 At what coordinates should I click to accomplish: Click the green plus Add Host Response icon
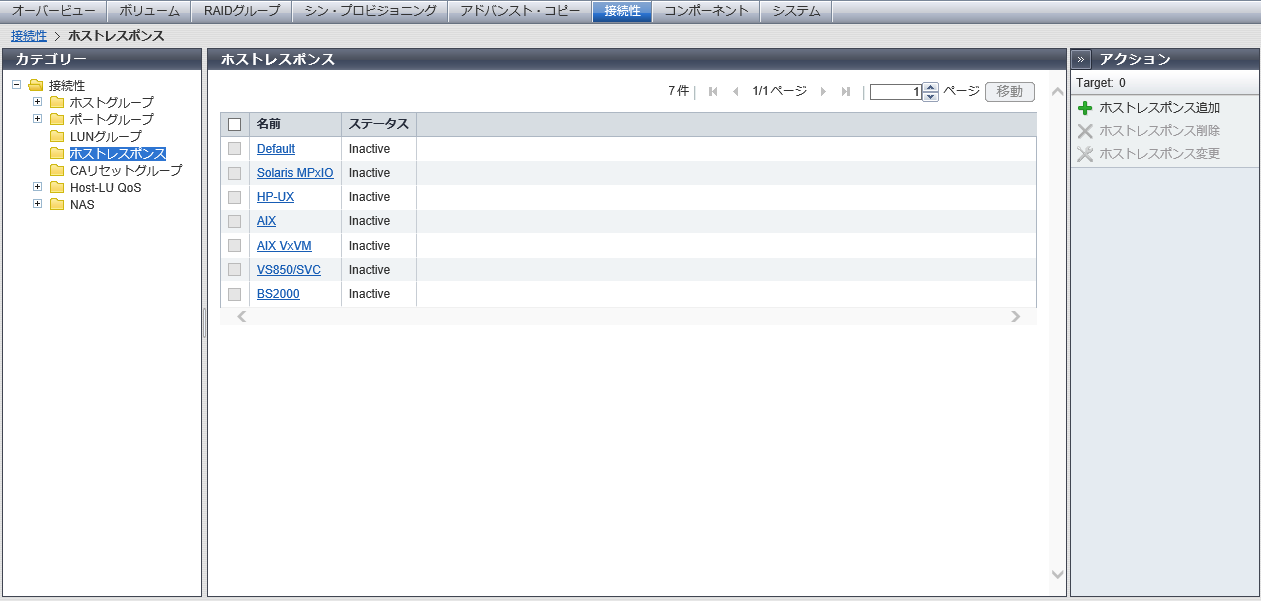point(1085,108)
